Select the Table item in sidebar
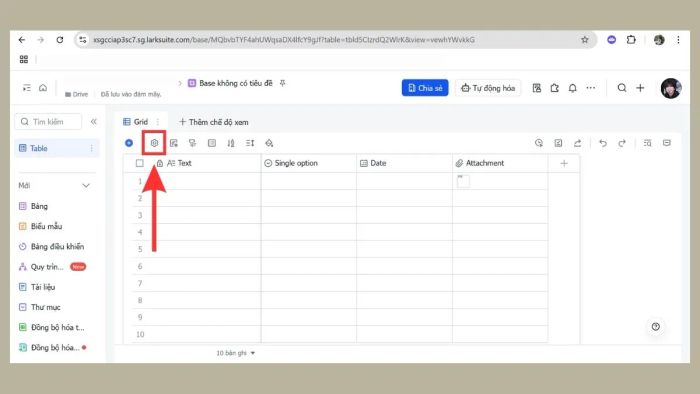 pyautogui.click(x=57, y=148)
